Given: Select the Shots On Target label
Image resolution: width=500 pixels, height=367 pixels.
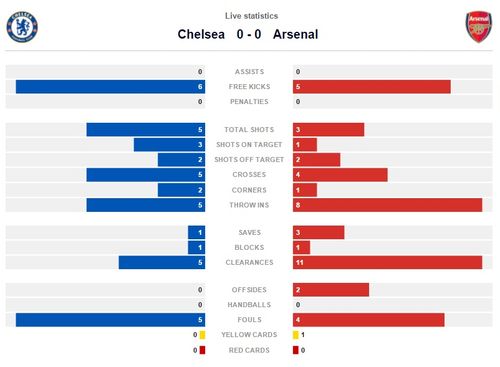Looking at the screenshot, I should coord(249,145).
